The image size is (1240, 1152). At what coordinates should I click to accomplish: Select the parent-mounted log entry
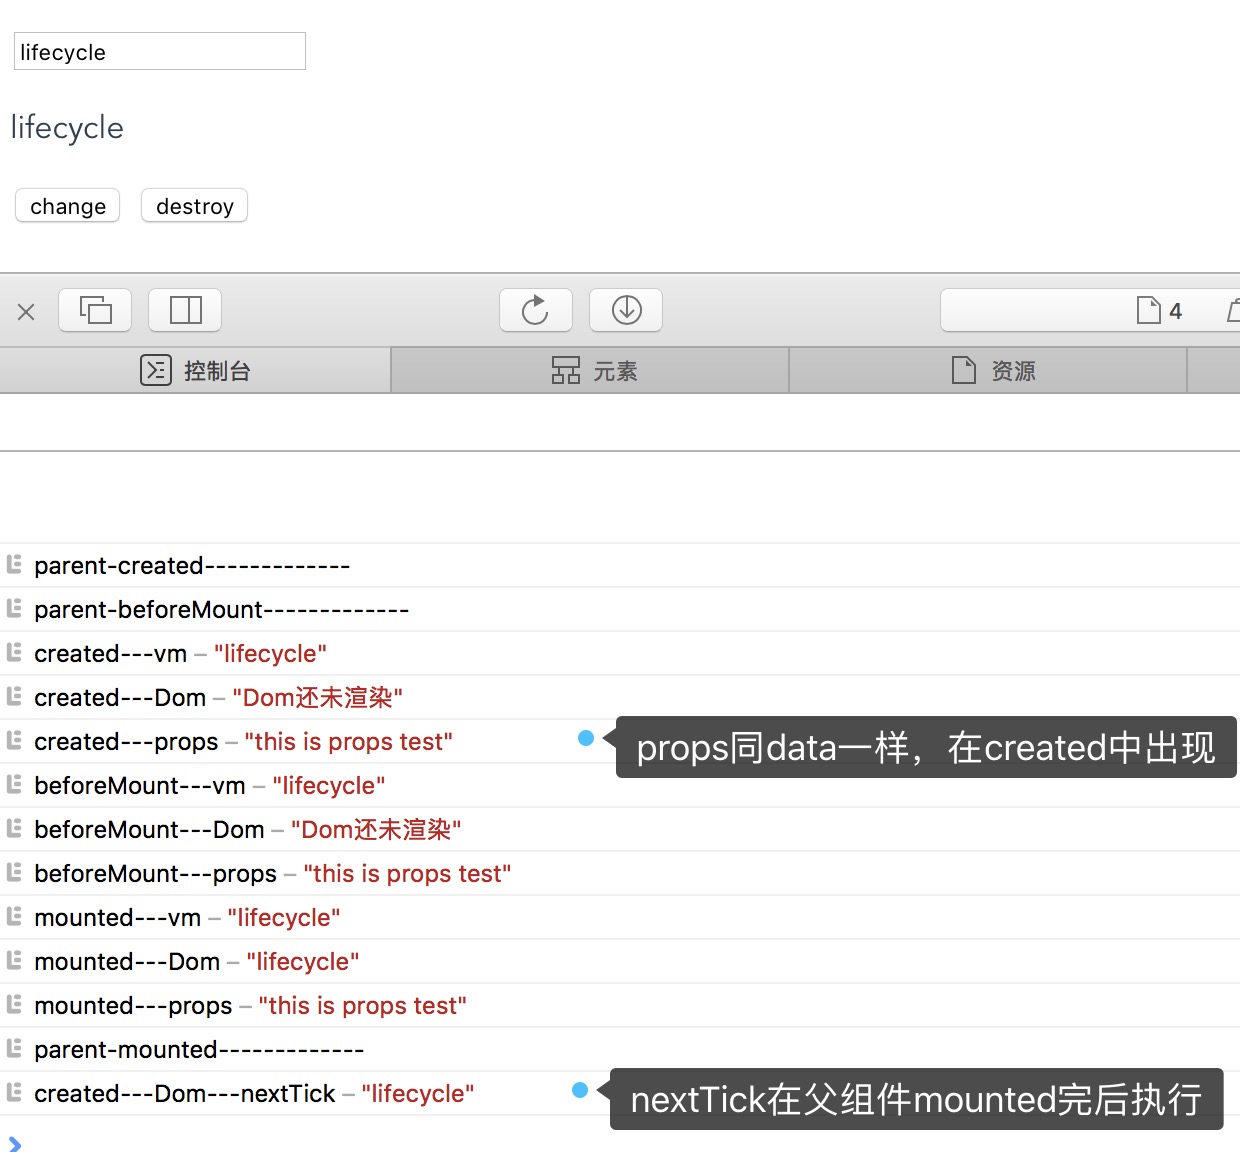pos(199,1050)
